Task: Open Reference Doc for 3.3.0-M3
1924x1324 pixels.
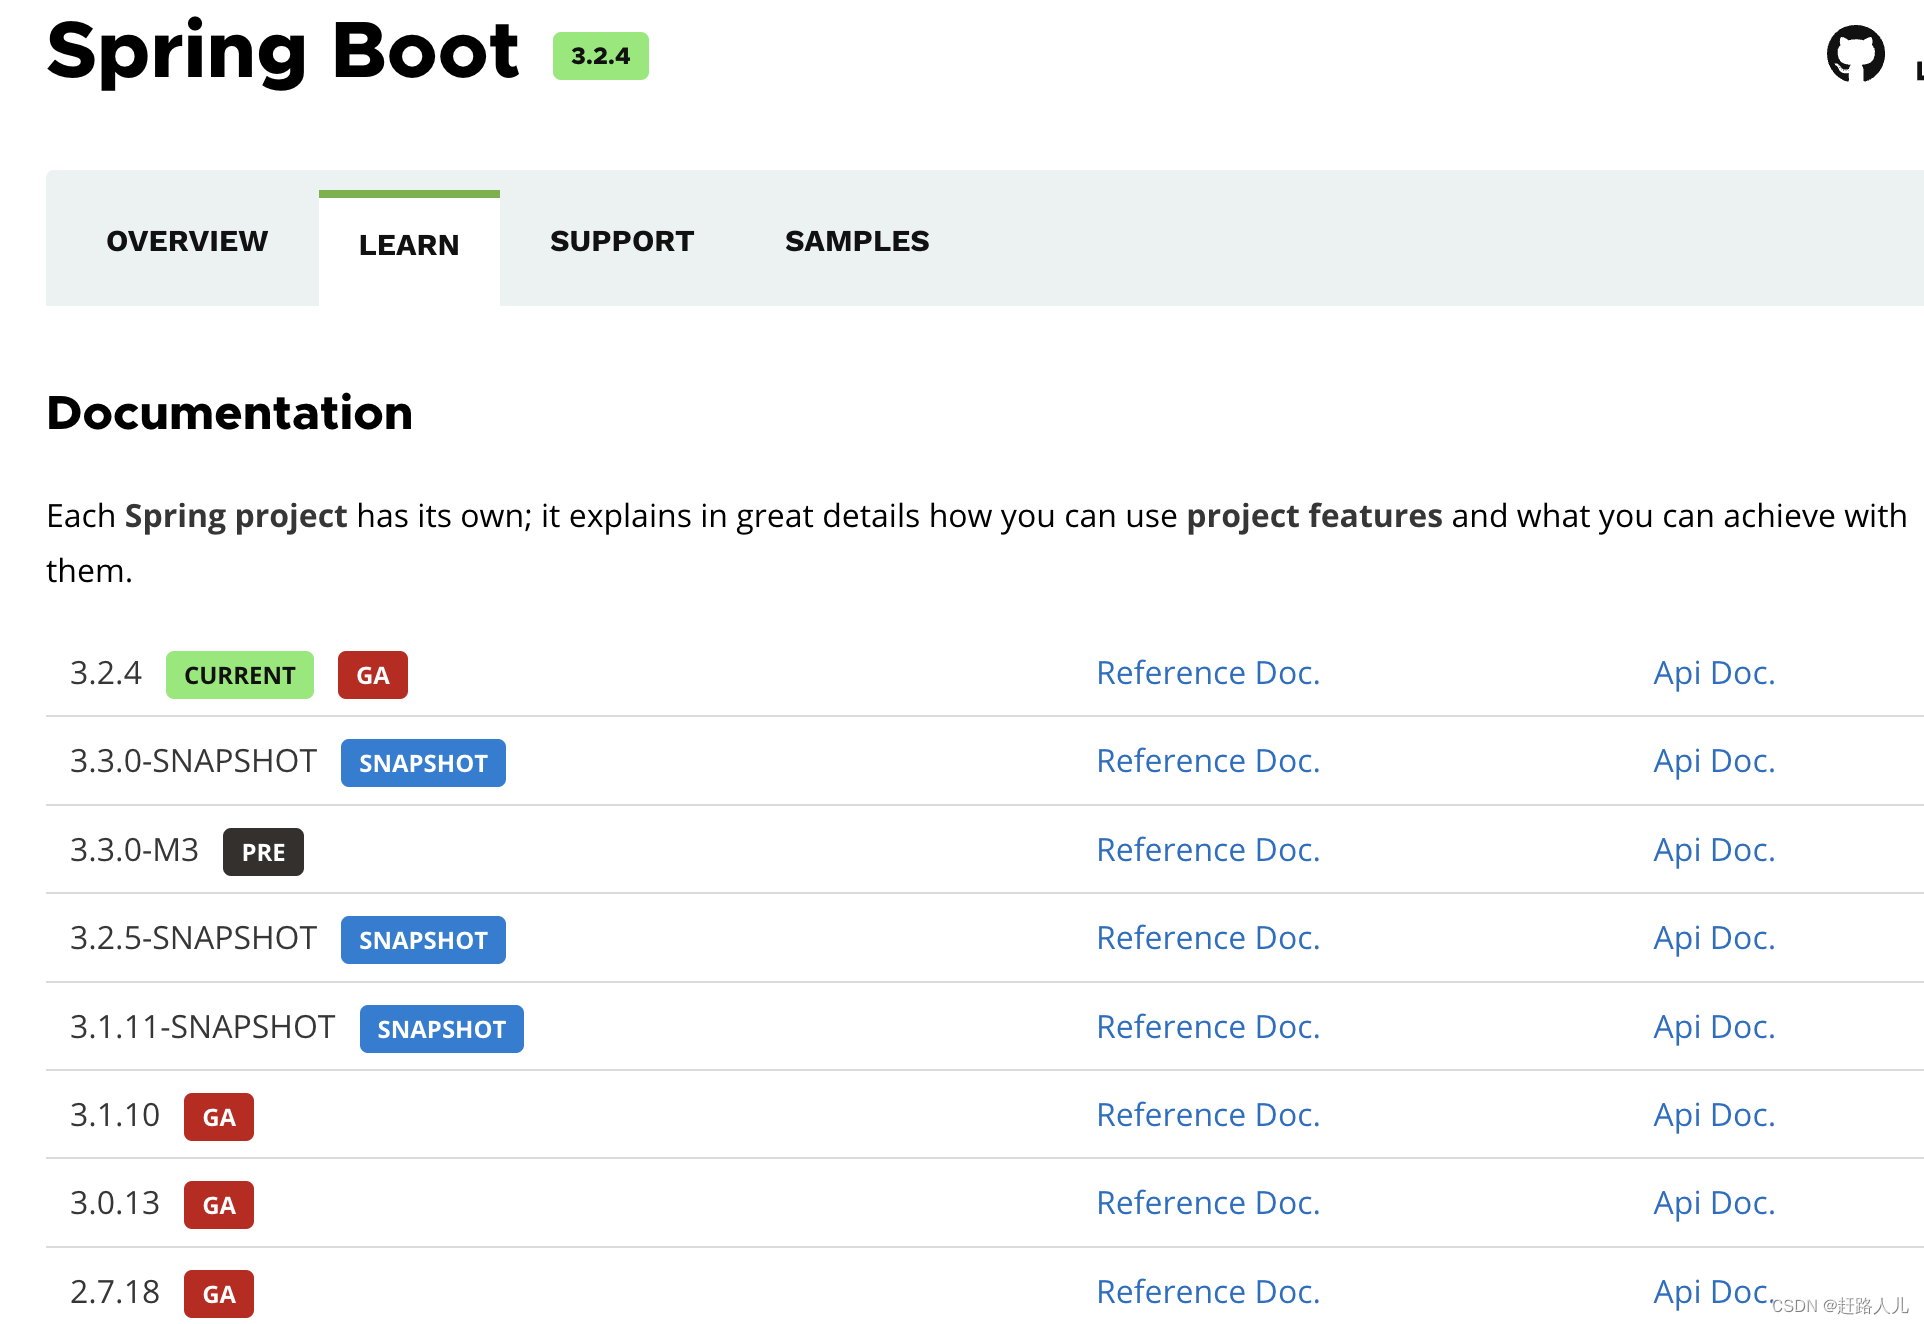Action: pos(1208,850)
